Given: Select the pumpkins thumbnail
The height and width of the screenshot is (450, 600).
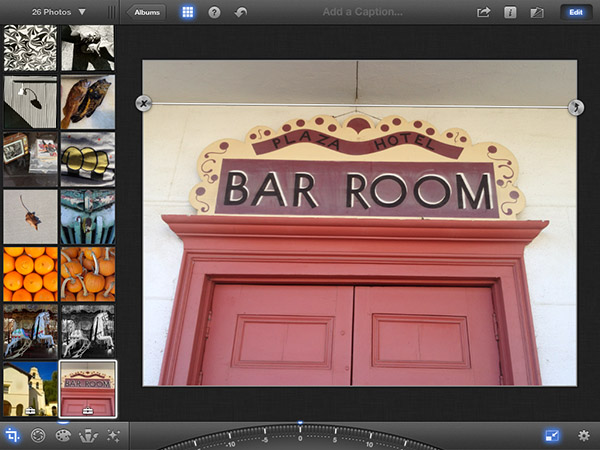Looking at the screenshot, I should (x=88, y=274).
